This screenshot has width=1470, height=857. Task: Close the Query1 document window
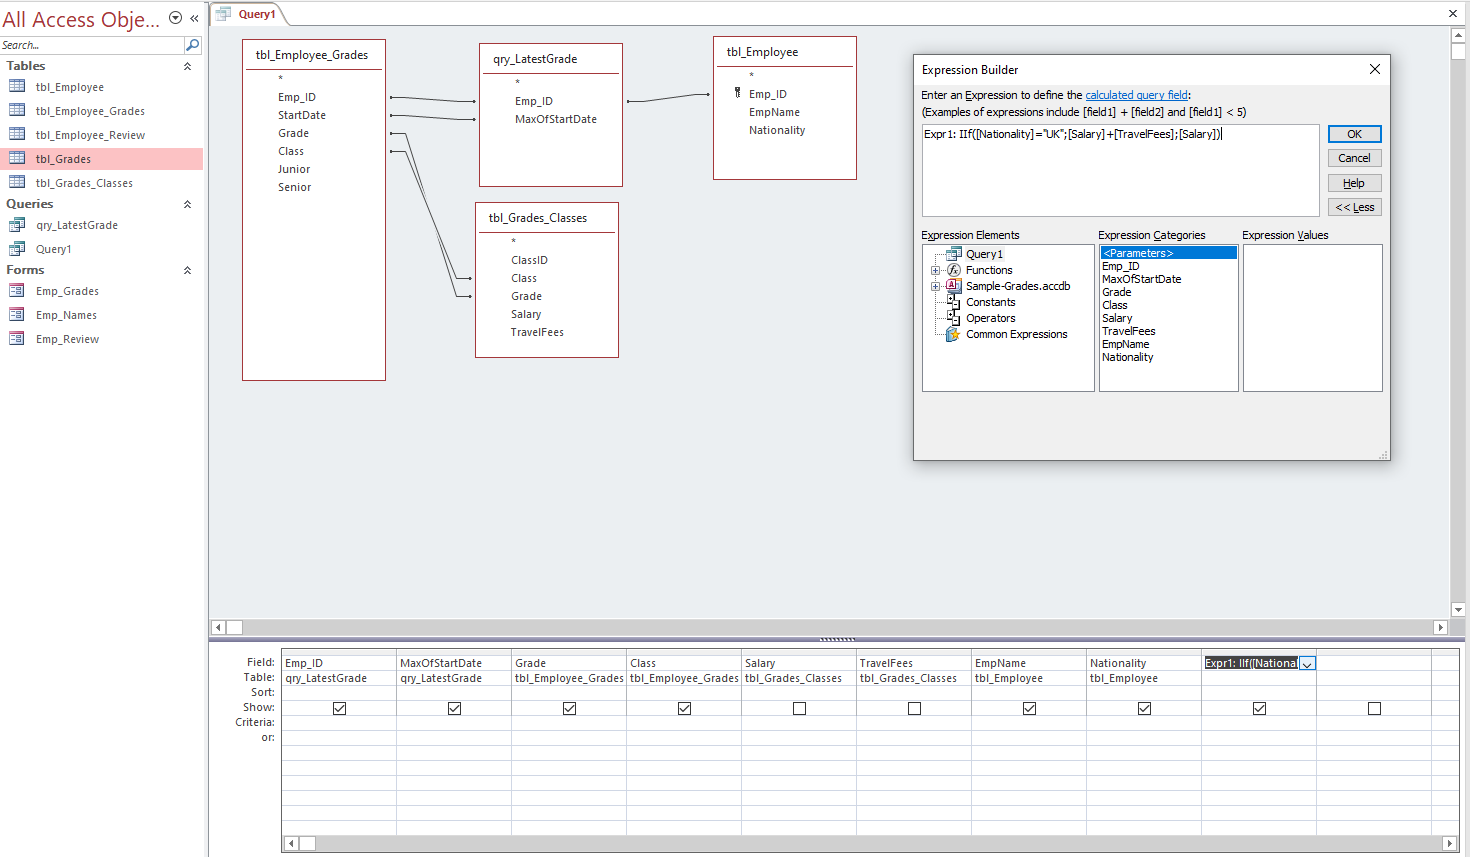pyautogui.click(x=1453, y=14)
